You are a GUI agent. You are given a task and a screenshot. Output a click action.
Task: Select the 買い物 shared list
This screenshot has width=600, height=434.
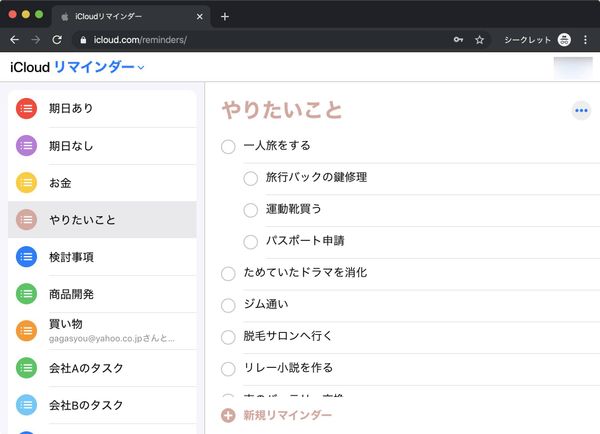tap(102, 331)
